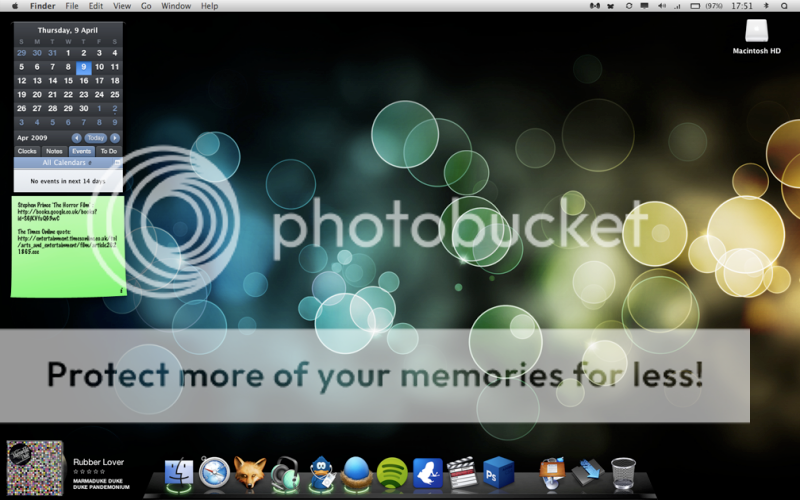Select April 15 in the calendar
The height and width of the screenshot is (500, 800).
point(68,81)
